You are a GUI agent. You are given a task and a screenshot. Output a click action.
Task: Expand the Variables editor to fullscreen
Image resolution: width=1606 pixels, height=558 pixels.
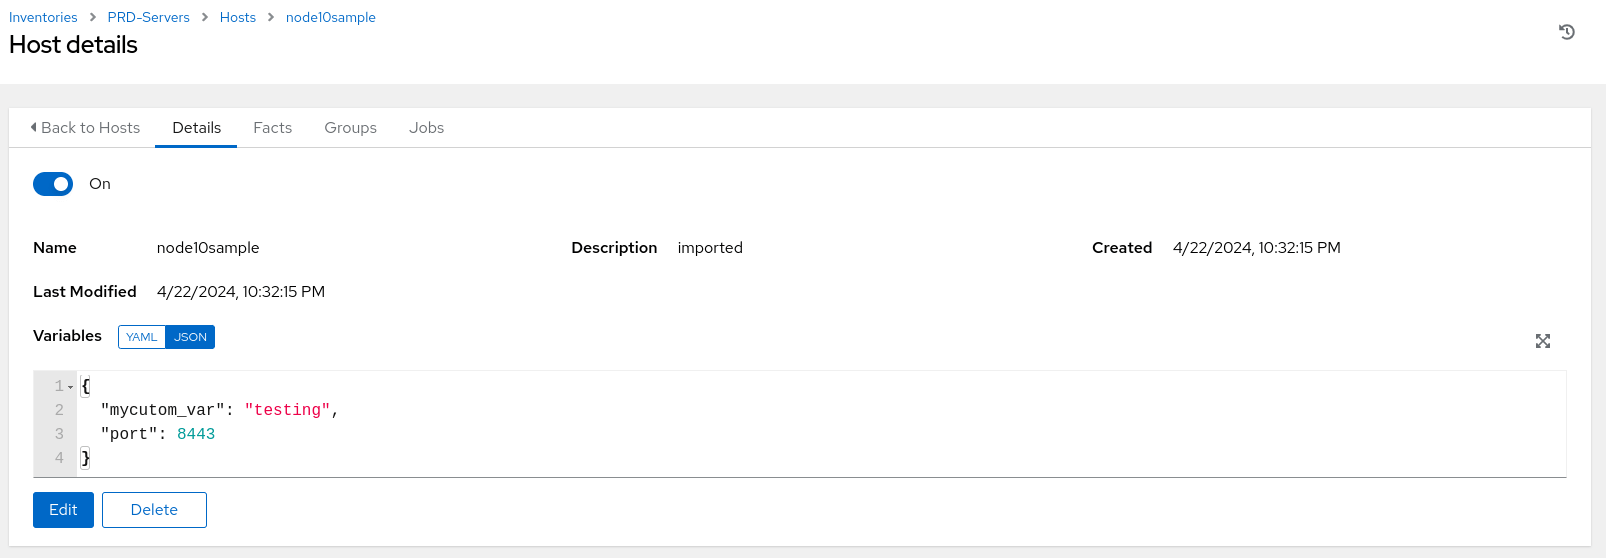(1543, 341)
